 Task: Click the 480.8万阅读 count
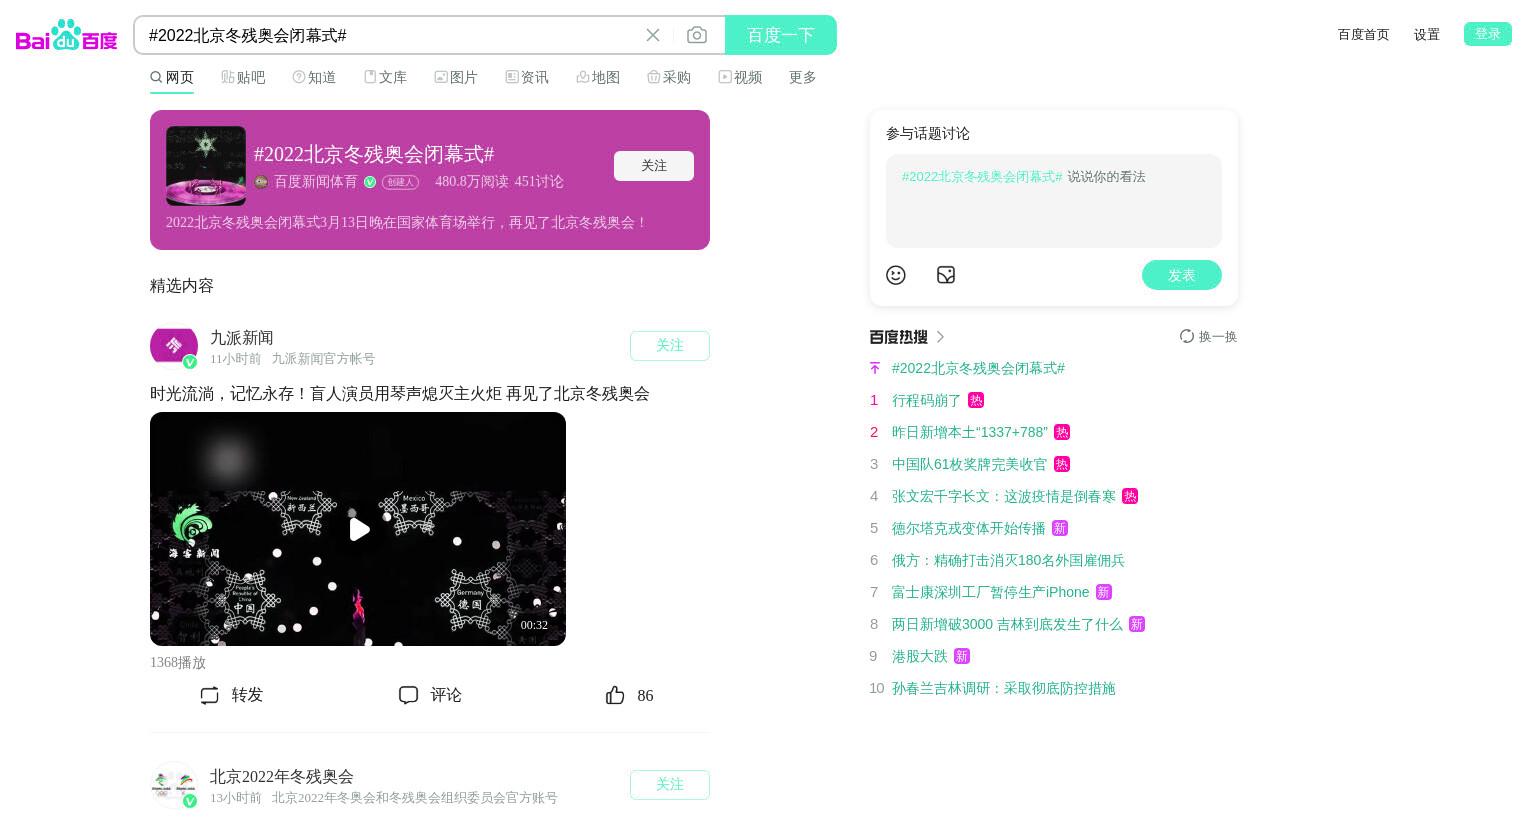[x=472, y=181]
